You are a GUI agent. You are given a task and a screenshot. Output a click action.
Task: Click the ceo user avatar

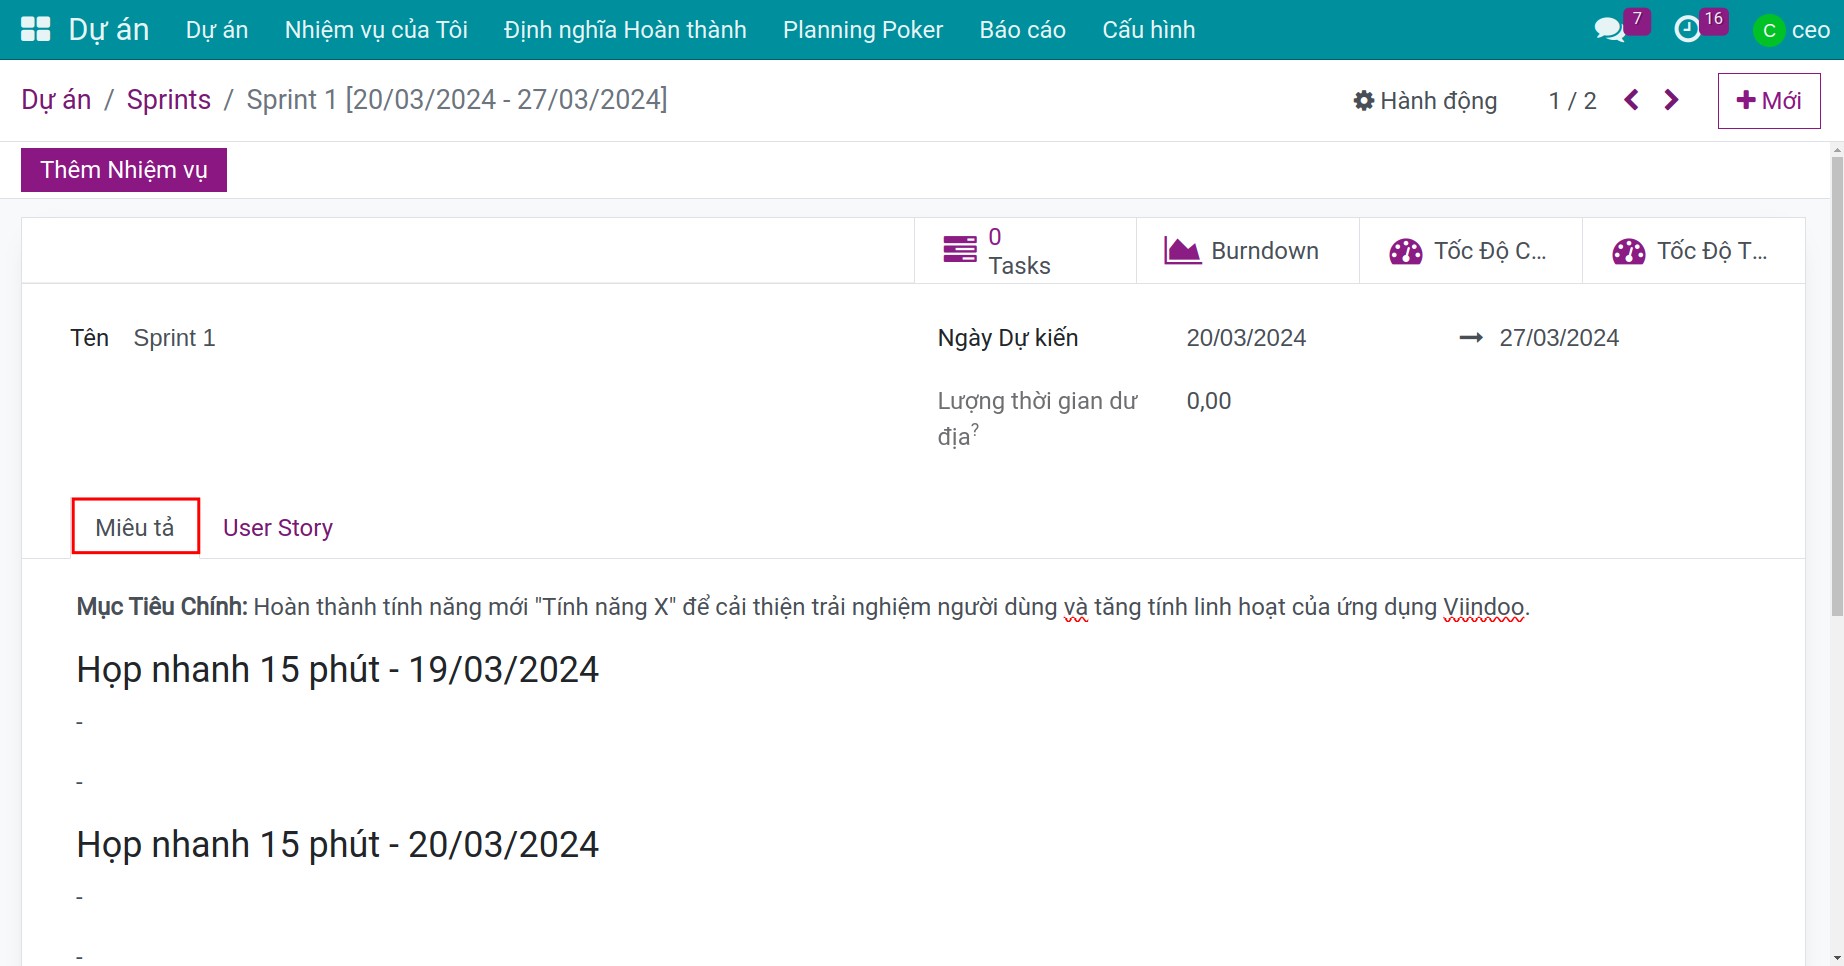(1768, 30)
